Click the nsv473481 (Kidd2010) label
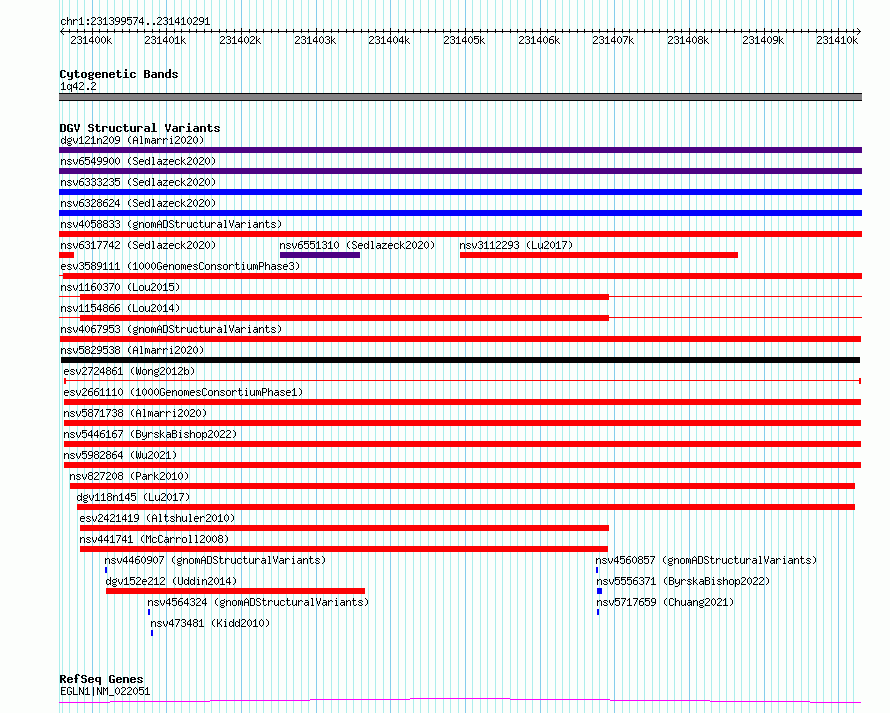 click(x=210, y=623)
